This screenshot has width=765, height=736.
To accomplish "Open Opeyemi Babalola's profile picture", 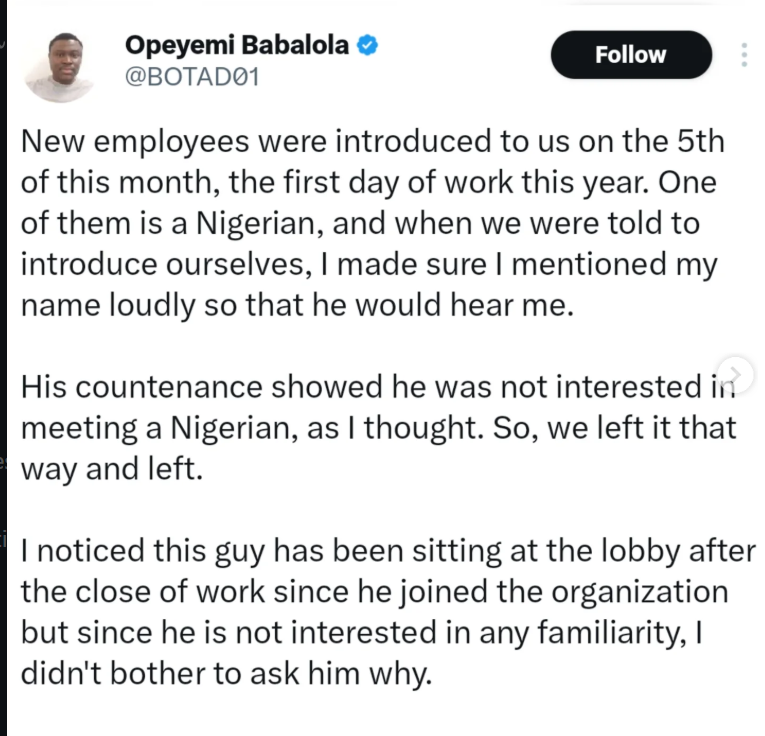I will point(59,64).
